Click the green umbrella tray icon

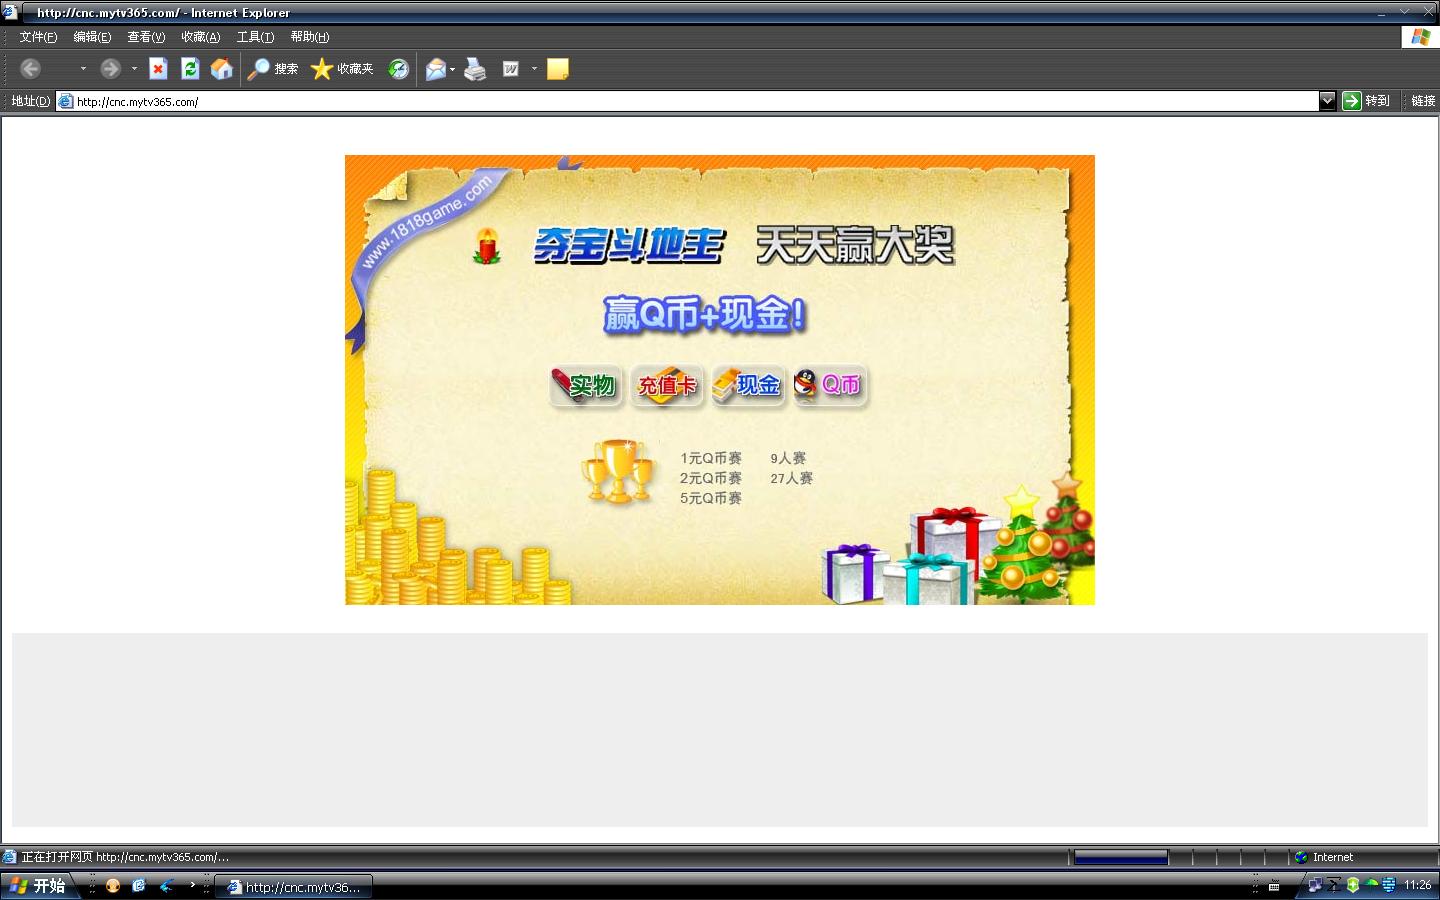(1371, 885)
